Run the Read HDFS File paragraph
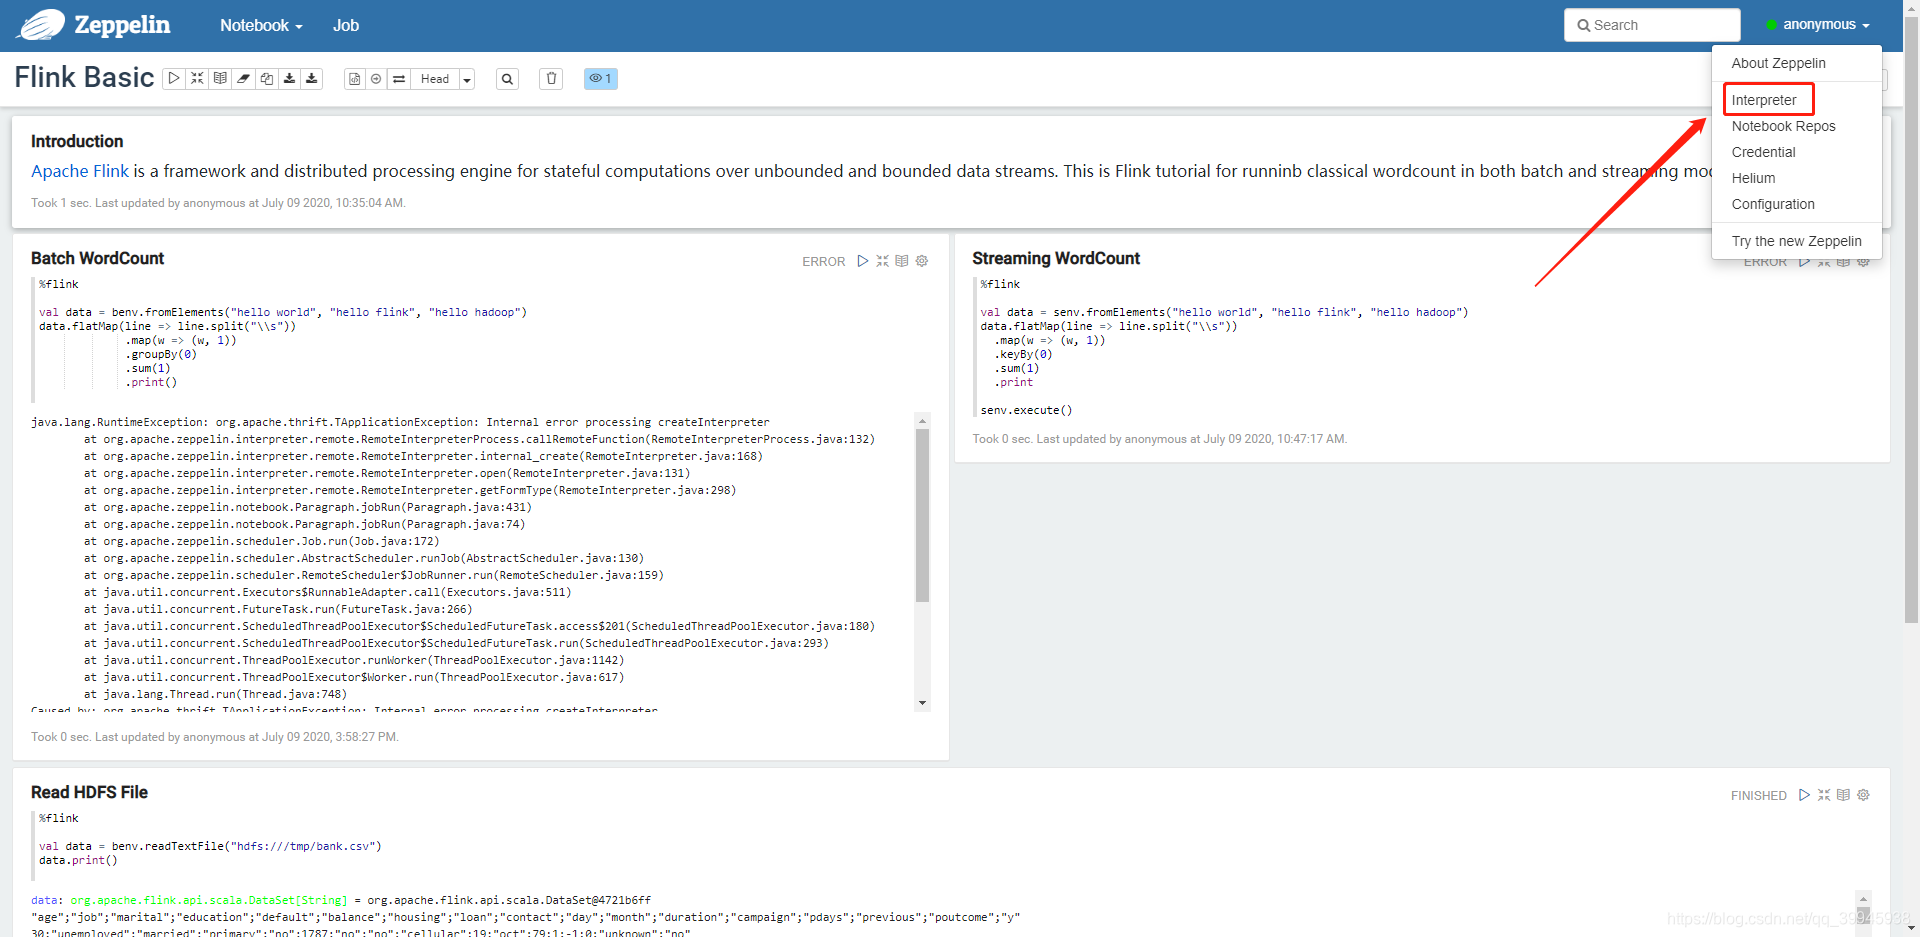This screenshot has width=1920, height=937. pyautogui.click(x=1804, y=795)
